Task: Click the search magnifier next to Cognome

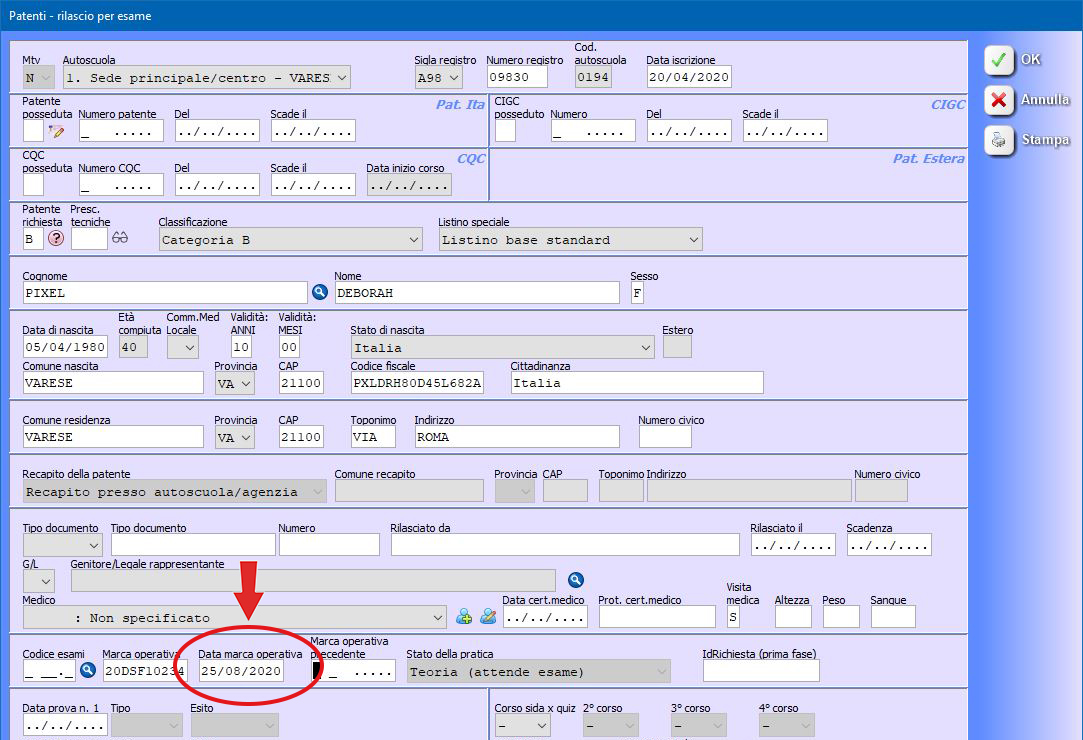Action: [320, 292]
